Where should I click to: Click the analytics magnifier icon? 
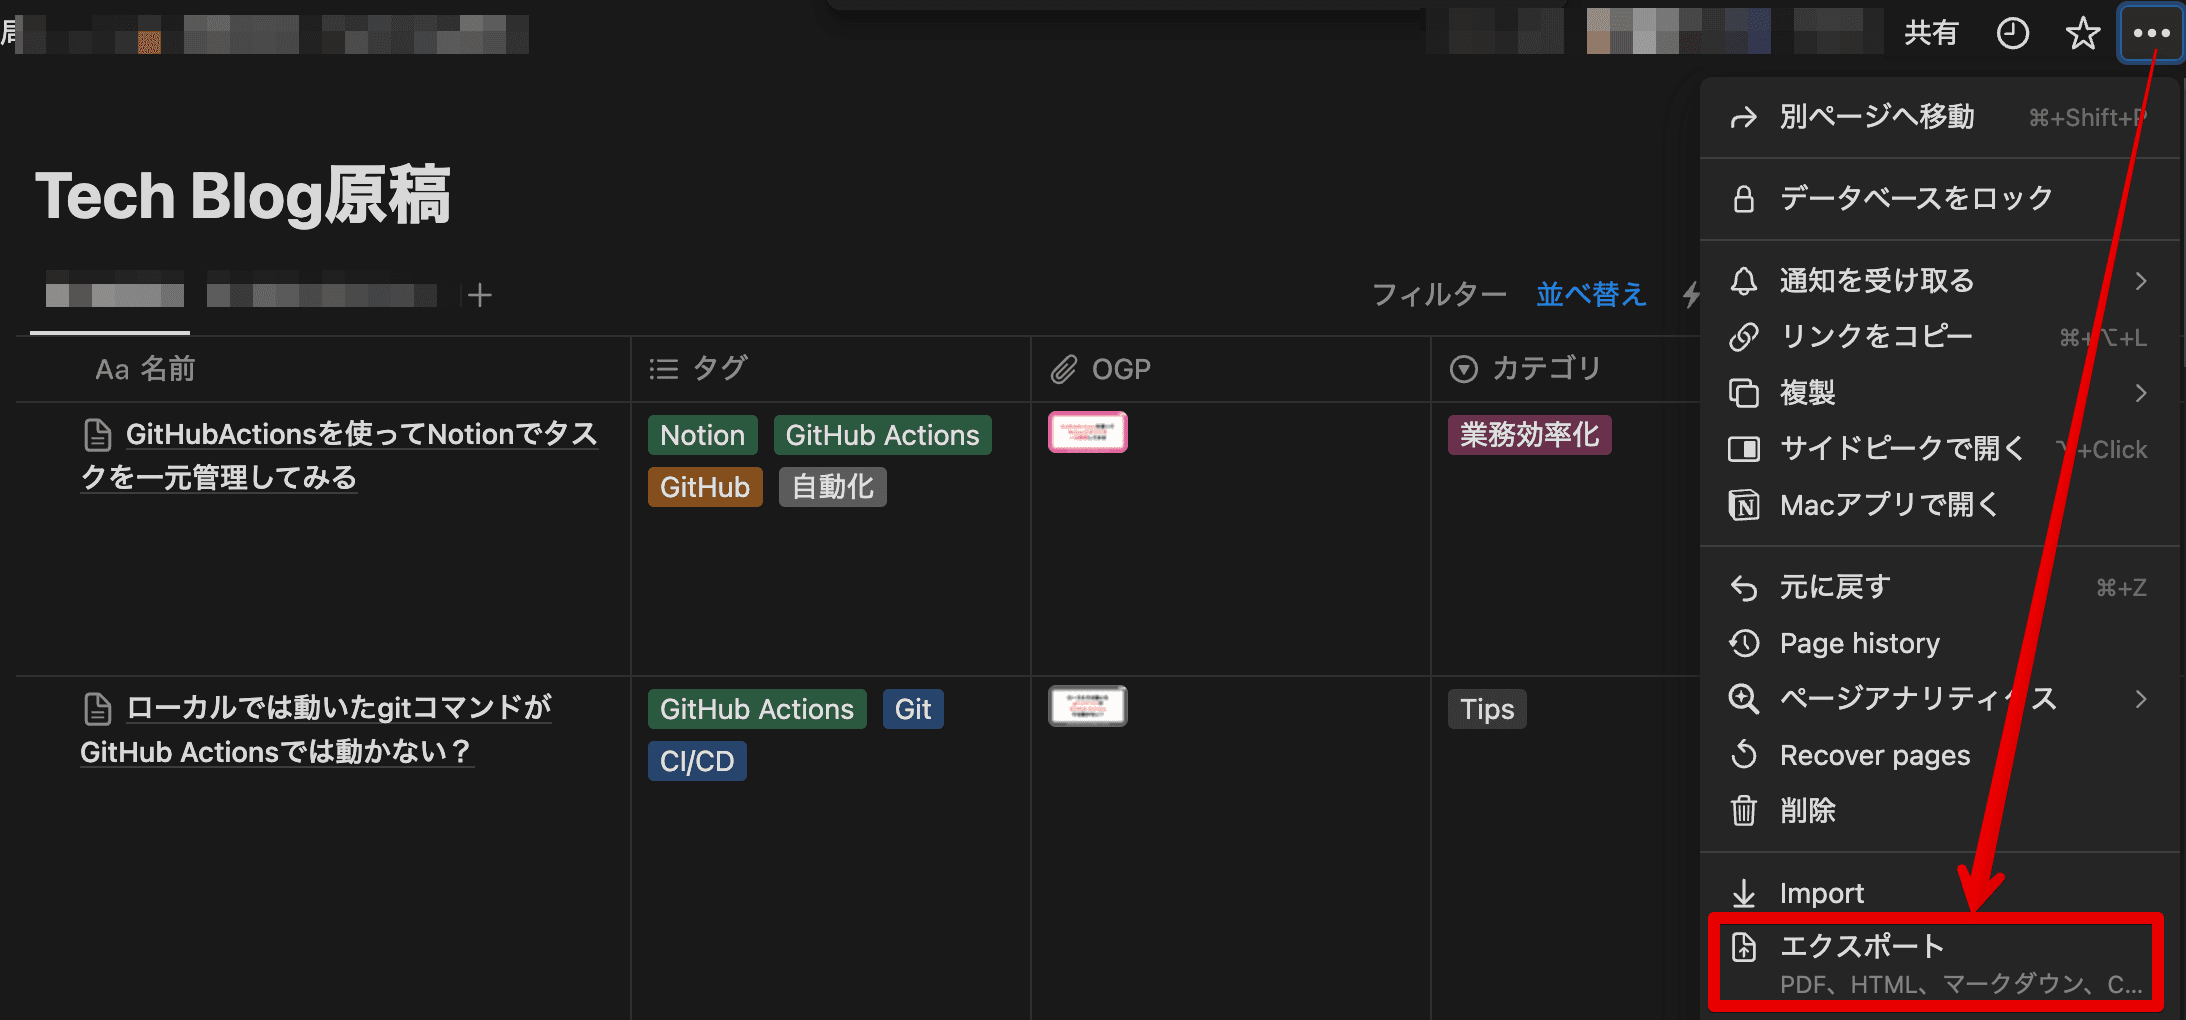[x=1743, y=698]
